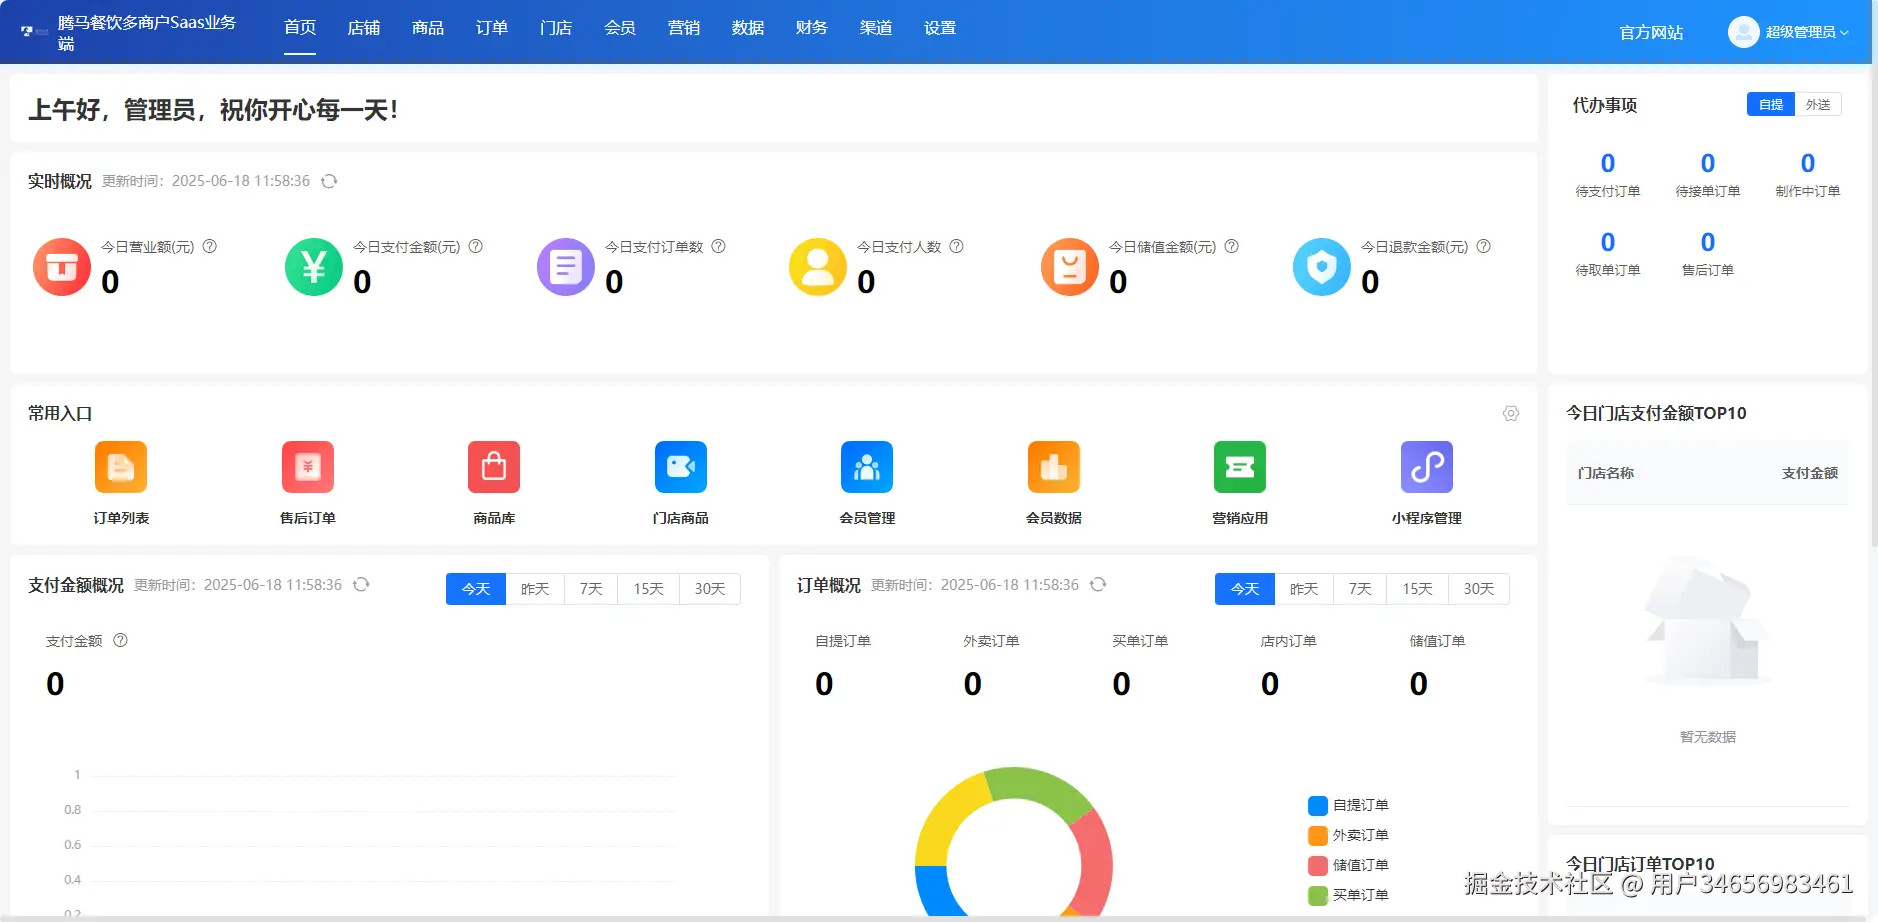Select 昨天 in 支付金额概况
Image resolution: width=1878 pixels, height=922 pixels.
pos(535,589)
